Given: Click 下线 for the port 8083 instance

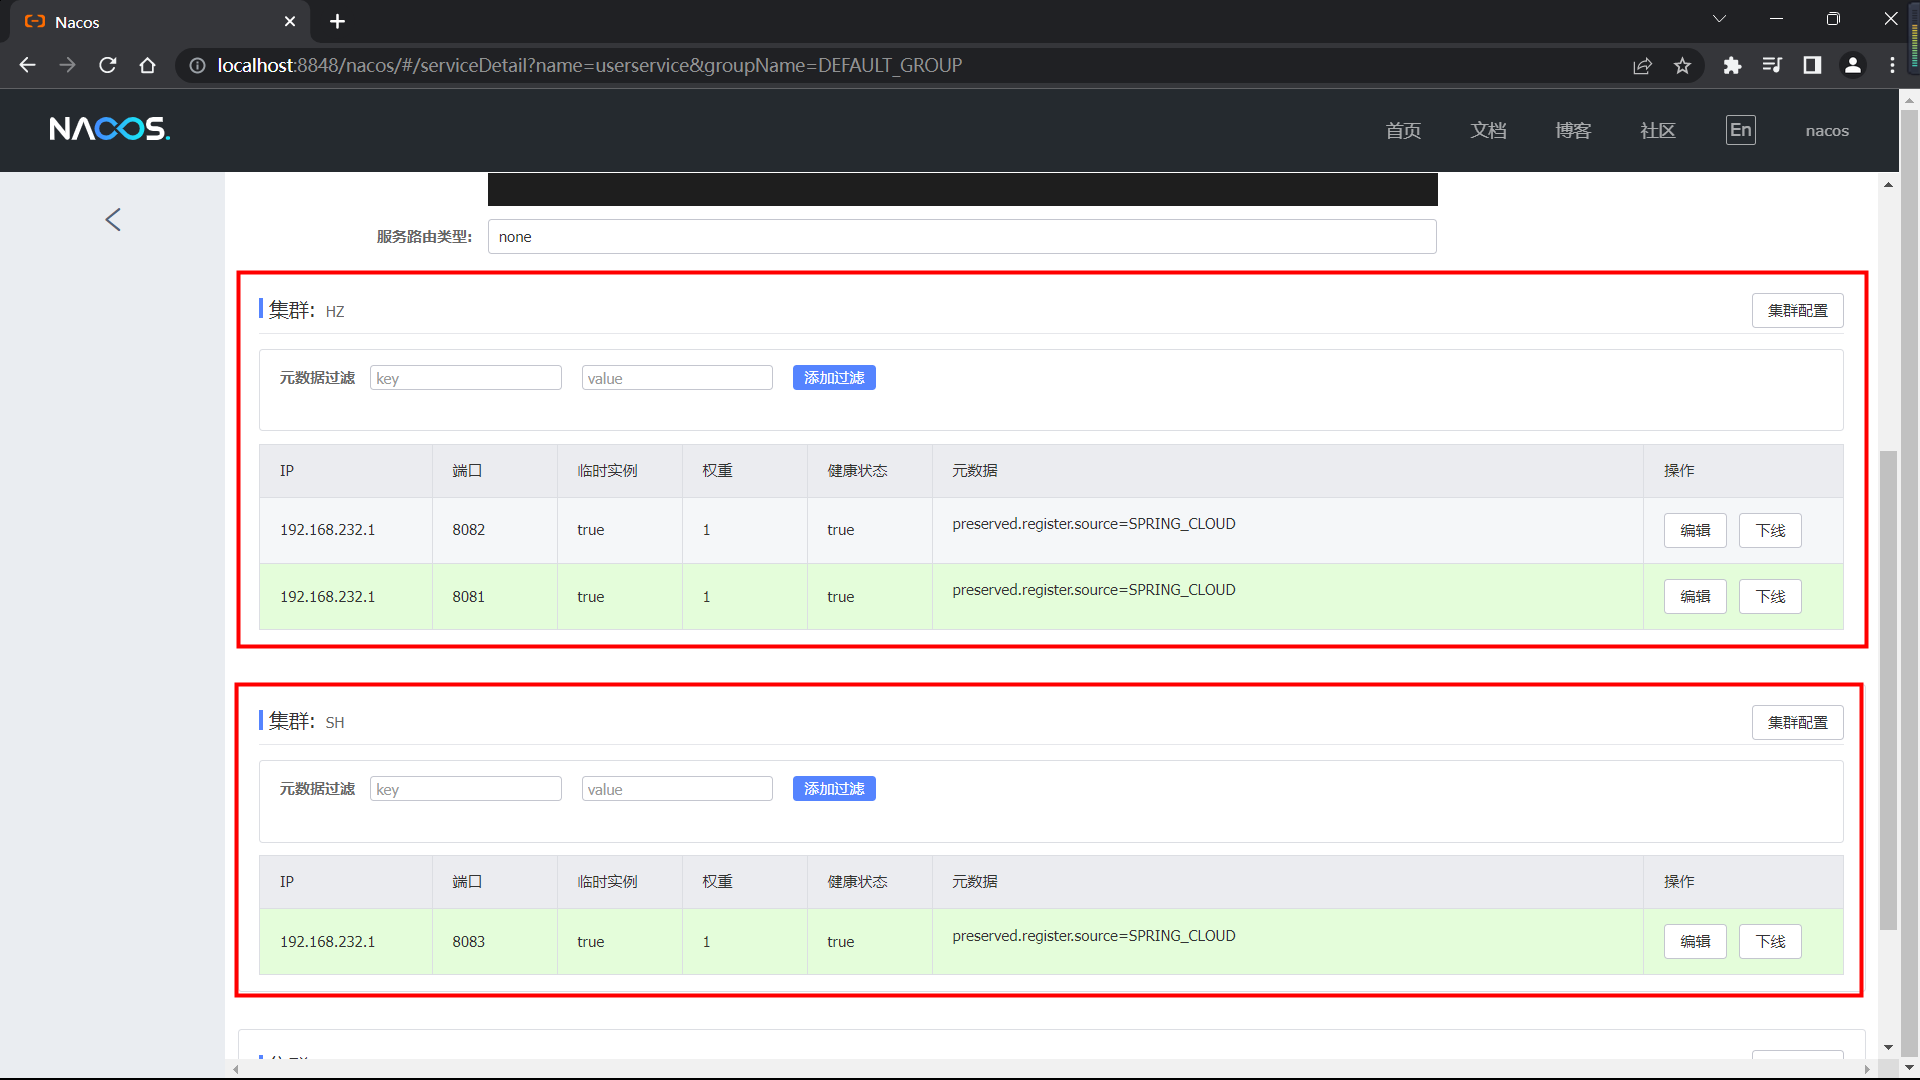Looking at the screenshot, I should (x=1770, y=942).
